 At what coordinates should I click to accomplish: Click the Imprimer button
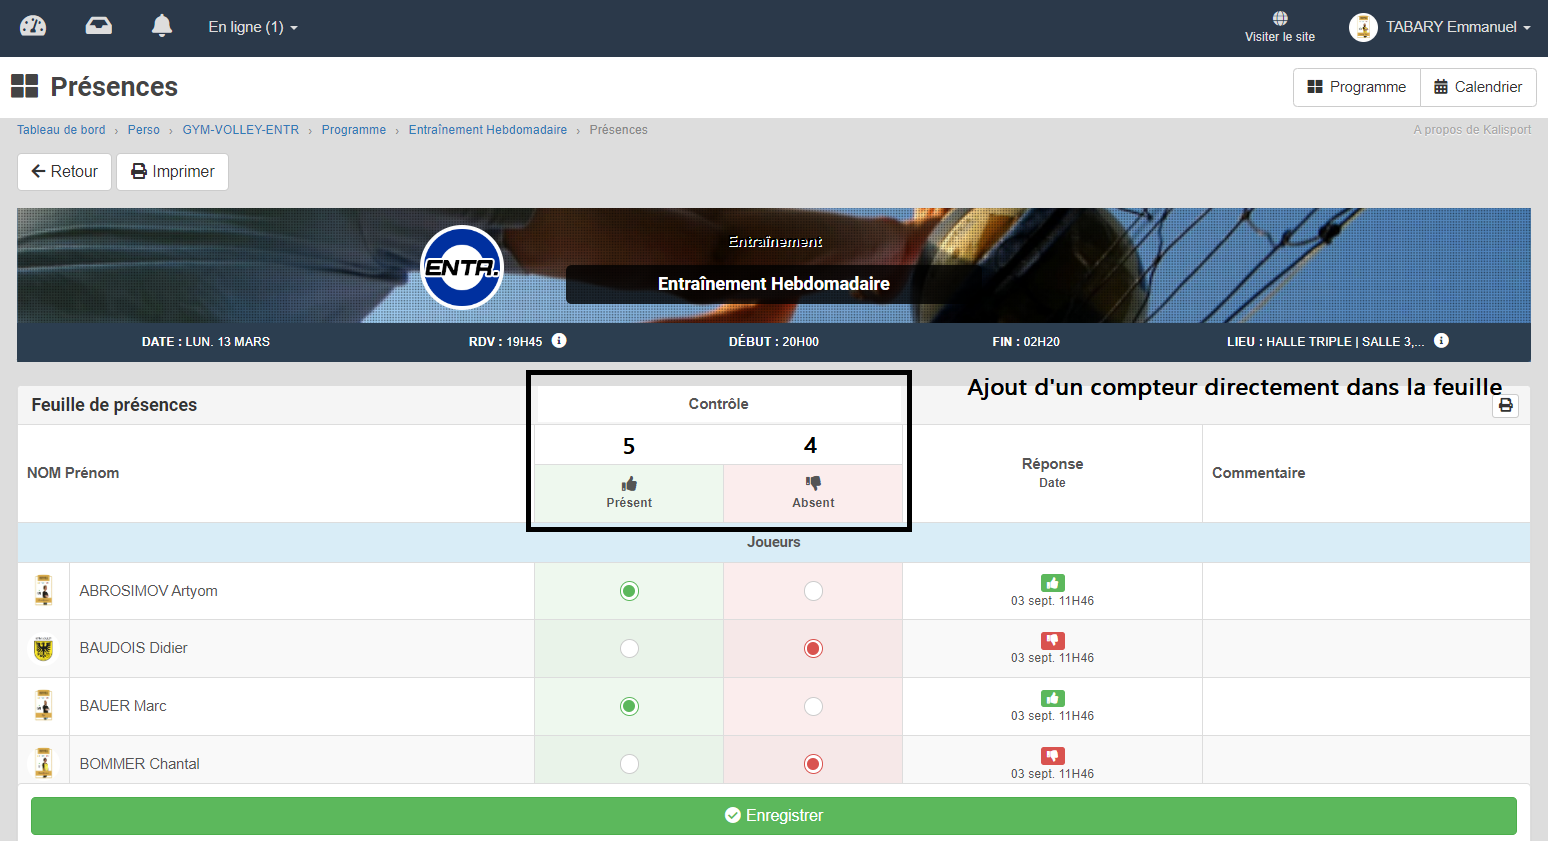172,172
